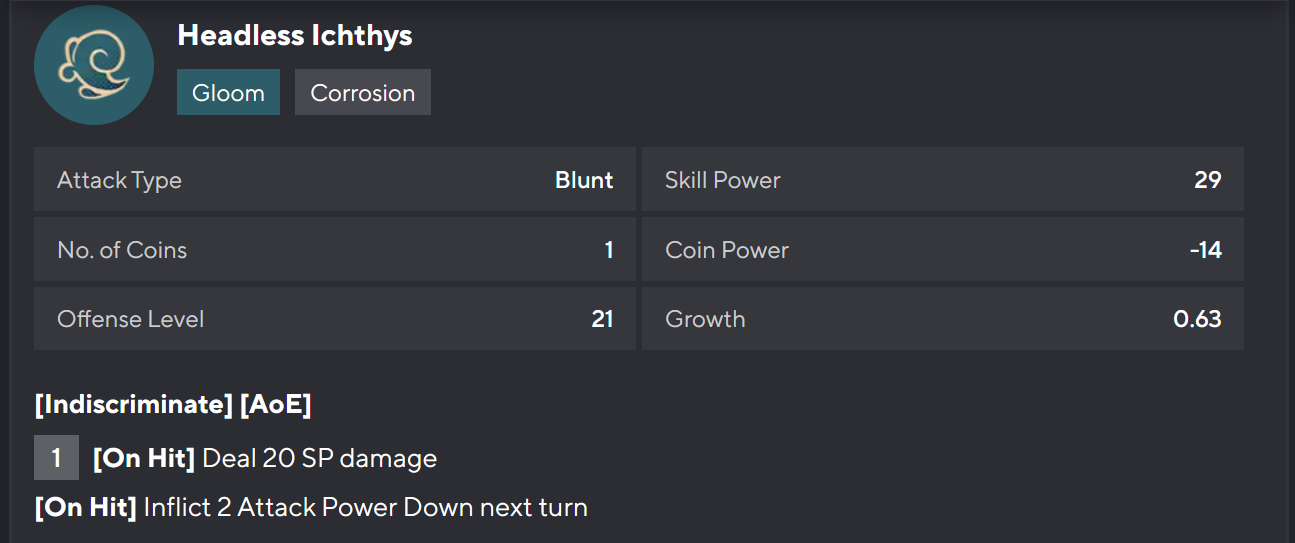Click the coin number 1 badge
This screenshot has width=1295, height=543.
point(56,458)
